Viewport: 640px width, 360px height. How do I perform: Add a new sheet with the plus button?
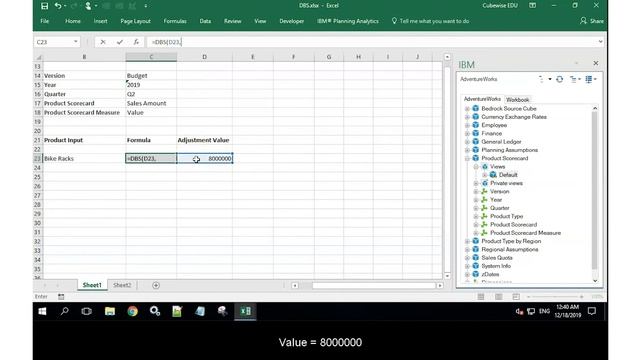click(156, 285)
